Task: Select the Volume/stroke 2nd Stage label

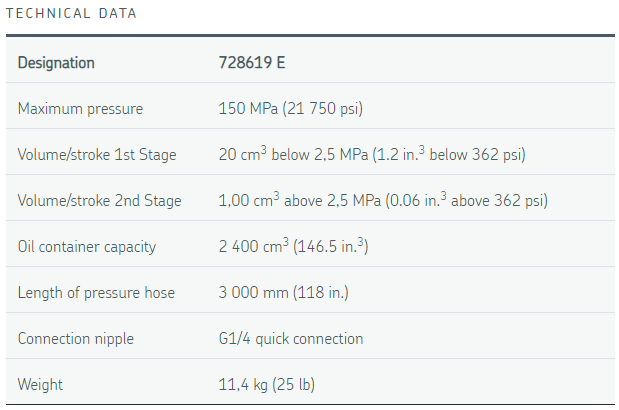Action: pos(99,200)
